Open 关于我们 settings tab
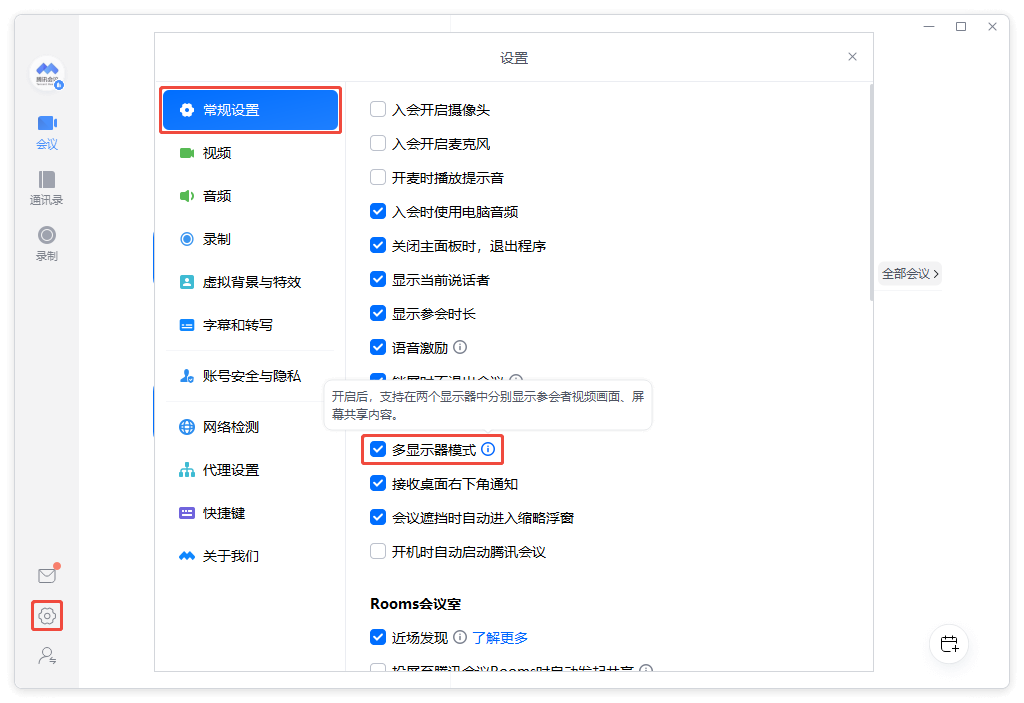The height and width of the screenshot is (703, 1024). click(x=251, y=556)
